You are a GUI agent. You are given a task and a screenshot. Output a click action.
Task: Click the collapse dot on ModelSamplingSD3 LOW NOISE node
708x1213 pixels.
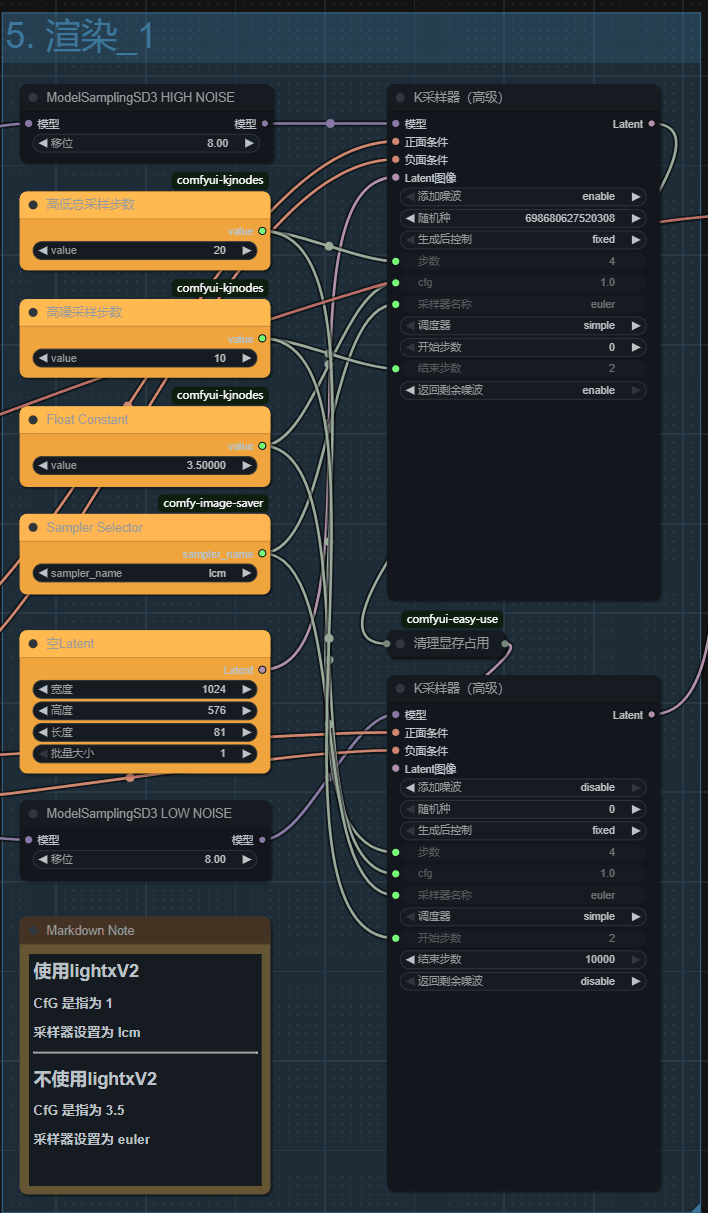pos(33,814)
